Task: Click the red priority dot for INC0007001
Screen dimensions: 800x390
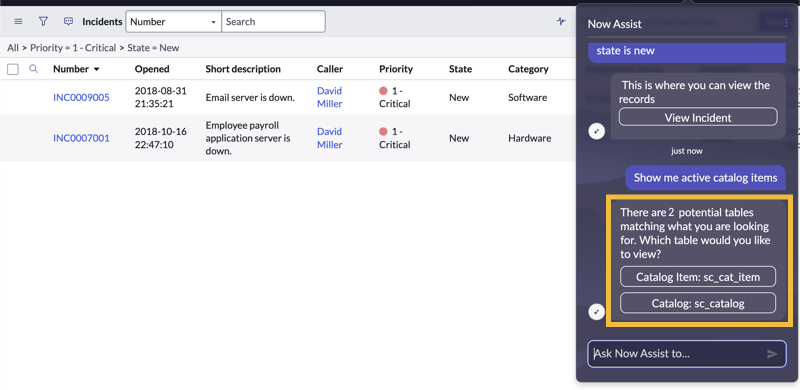Action: click(383, 132)
